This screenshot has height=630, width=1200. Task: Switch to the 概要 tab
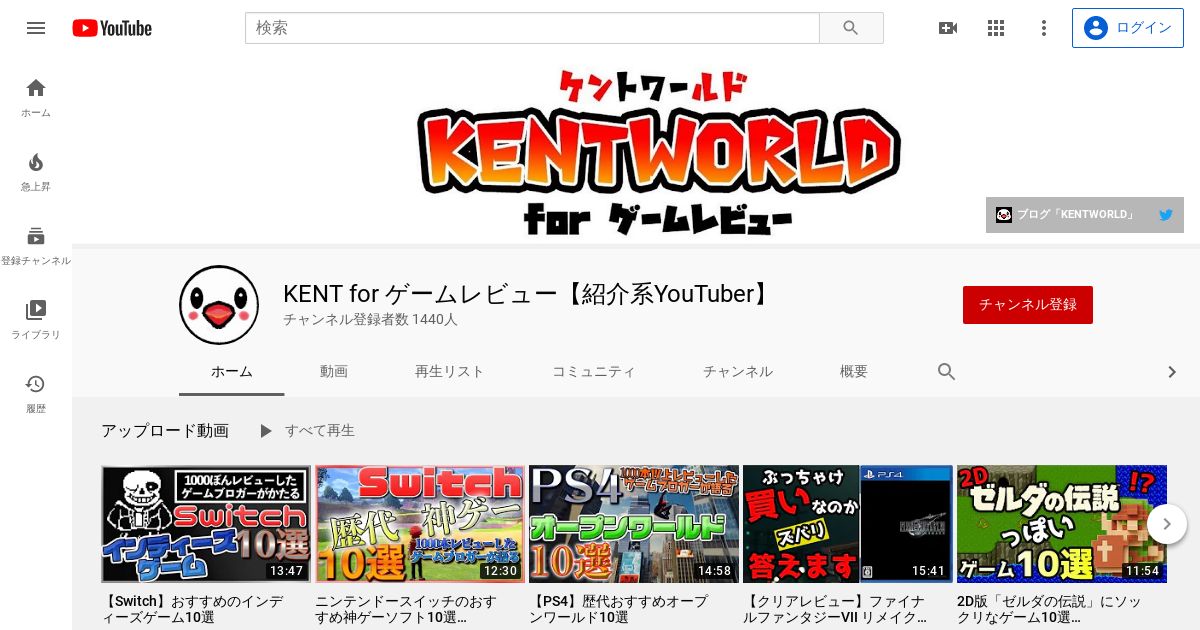[x=854, y=372]
